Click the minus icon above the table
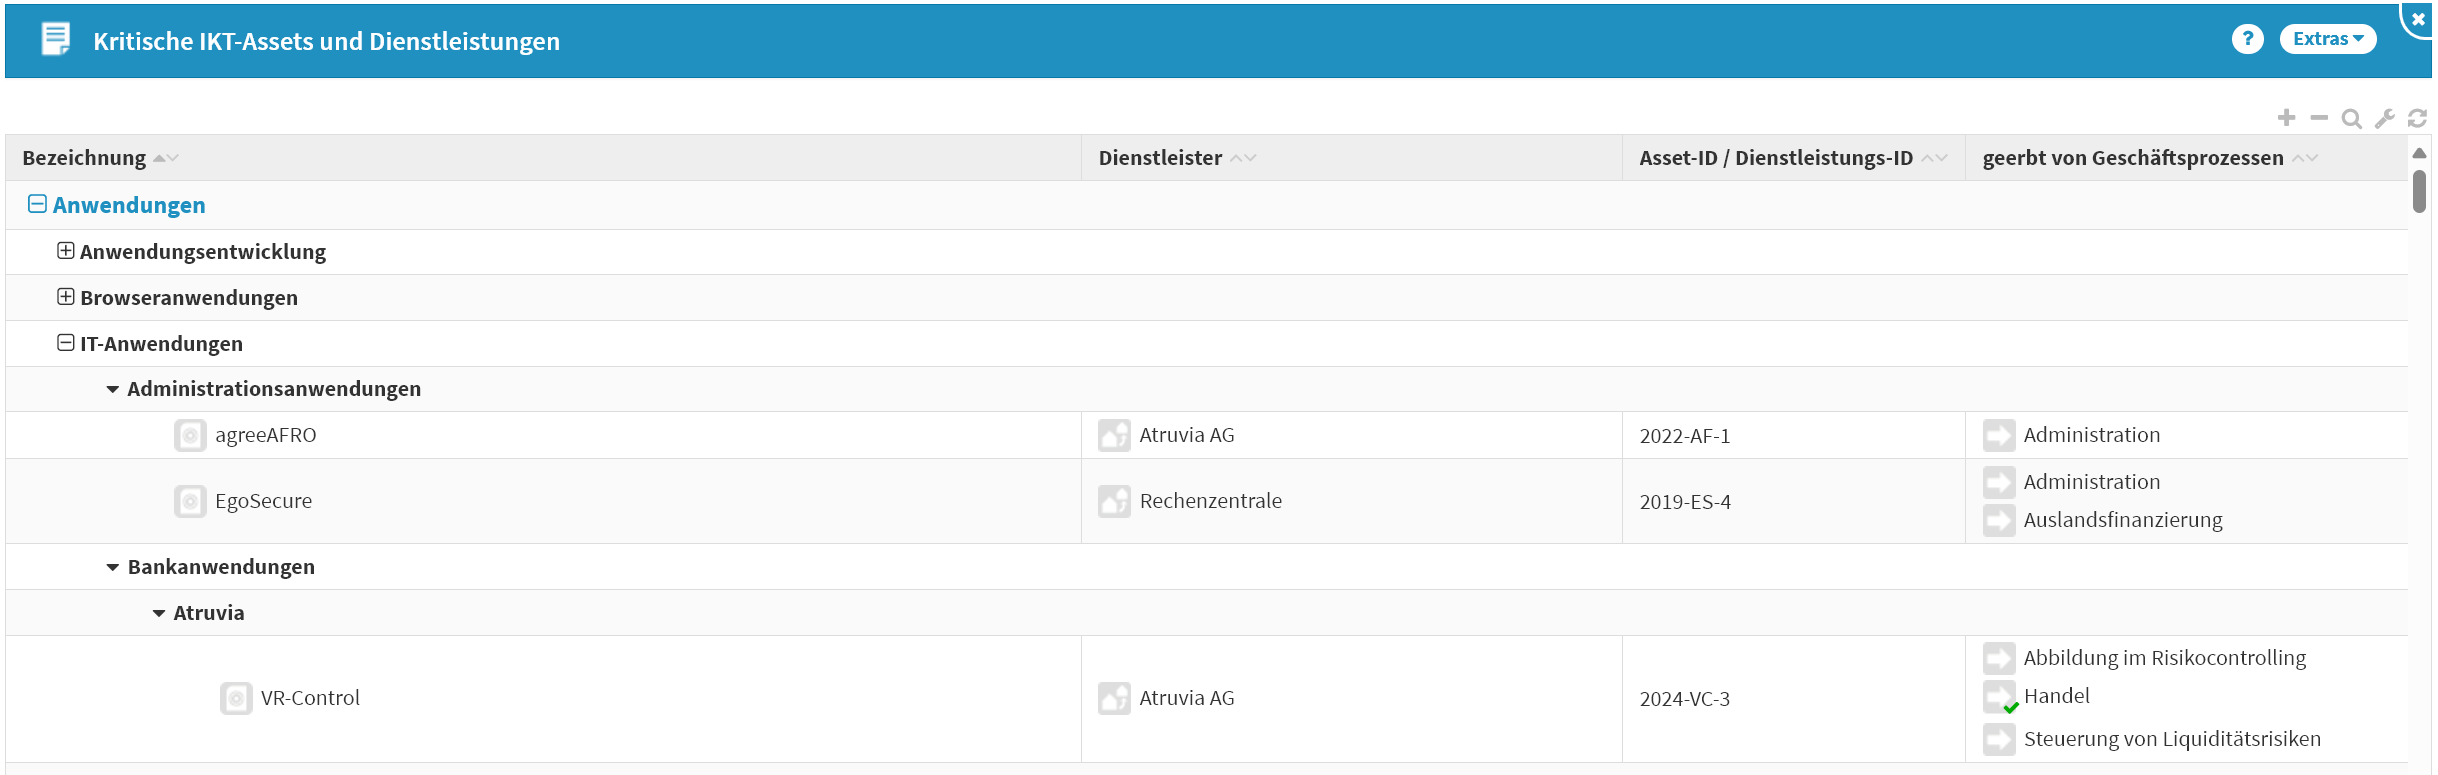The width and height of the screenshot is (2438, 775). pos(2319,118)
